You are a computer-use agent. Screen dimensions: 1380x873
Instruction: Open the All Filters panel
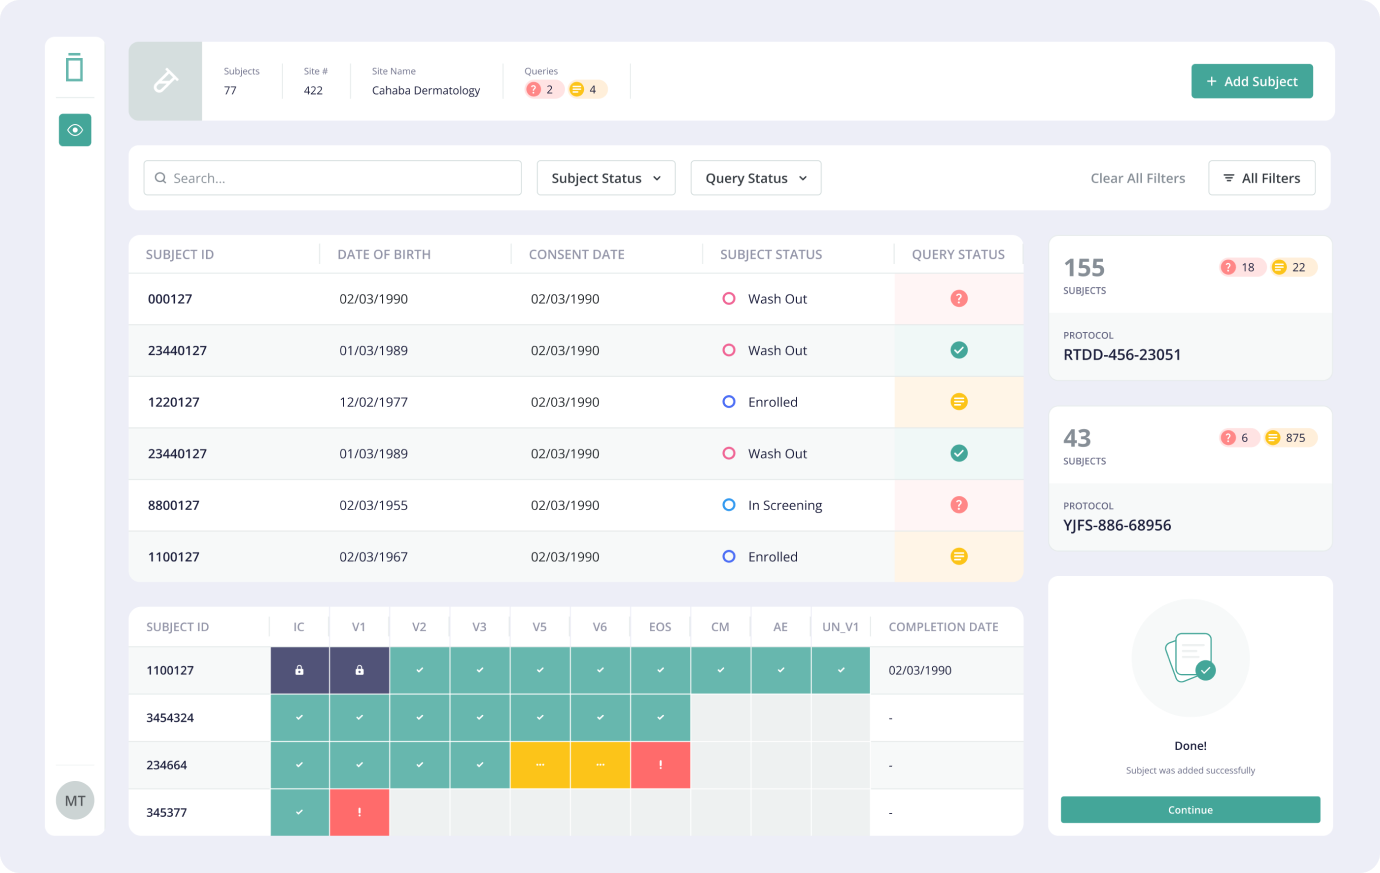click(x=1261, y=178)
